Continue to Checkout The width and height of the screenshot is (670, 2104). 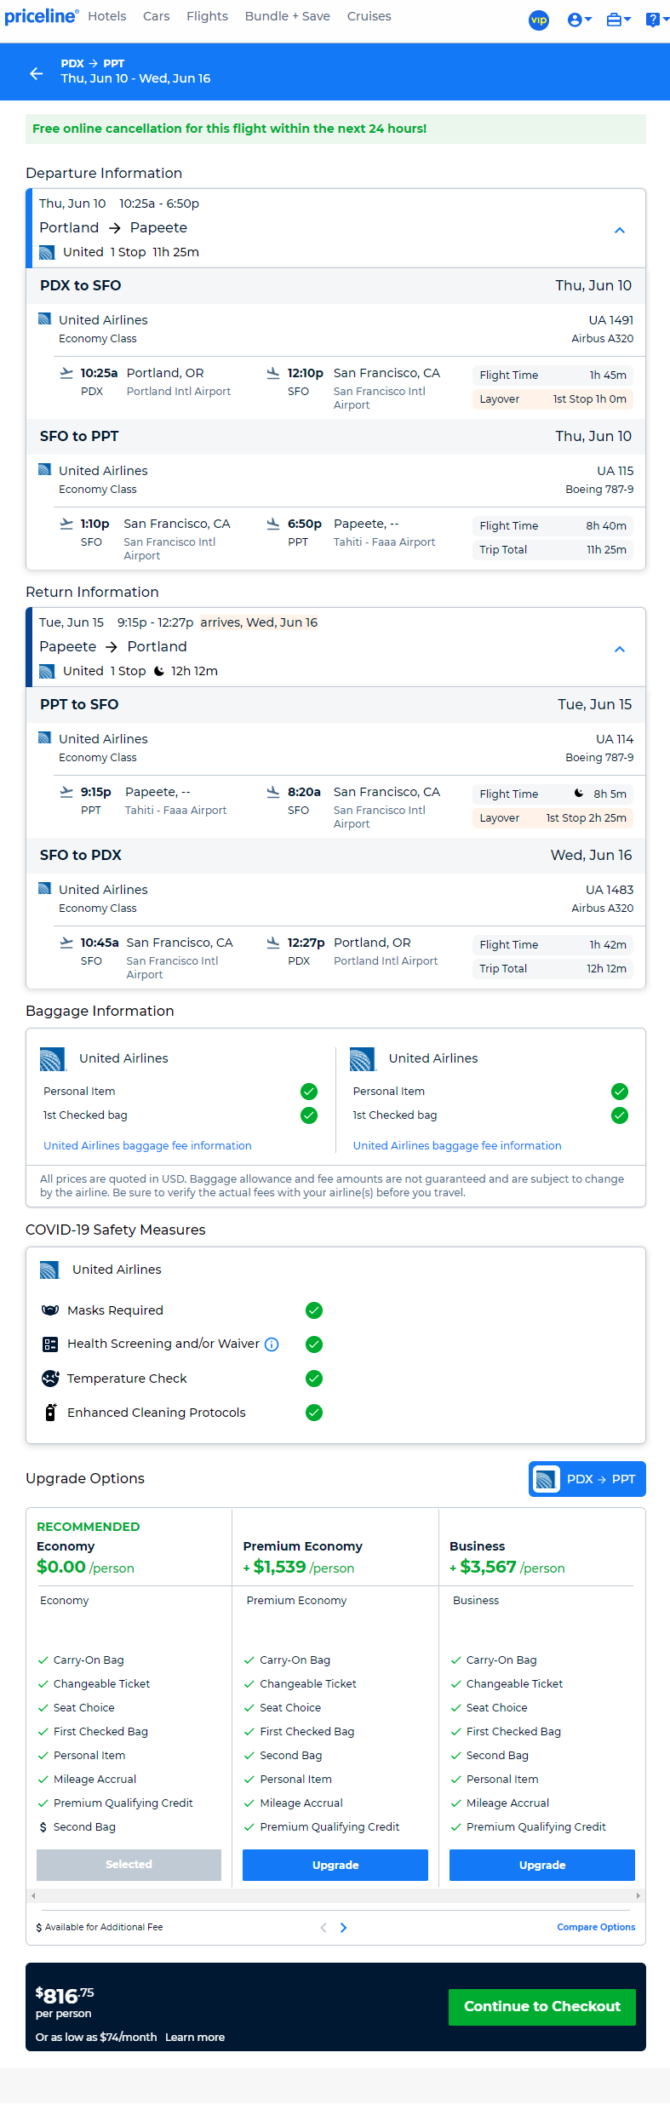tap(542, 2007)
